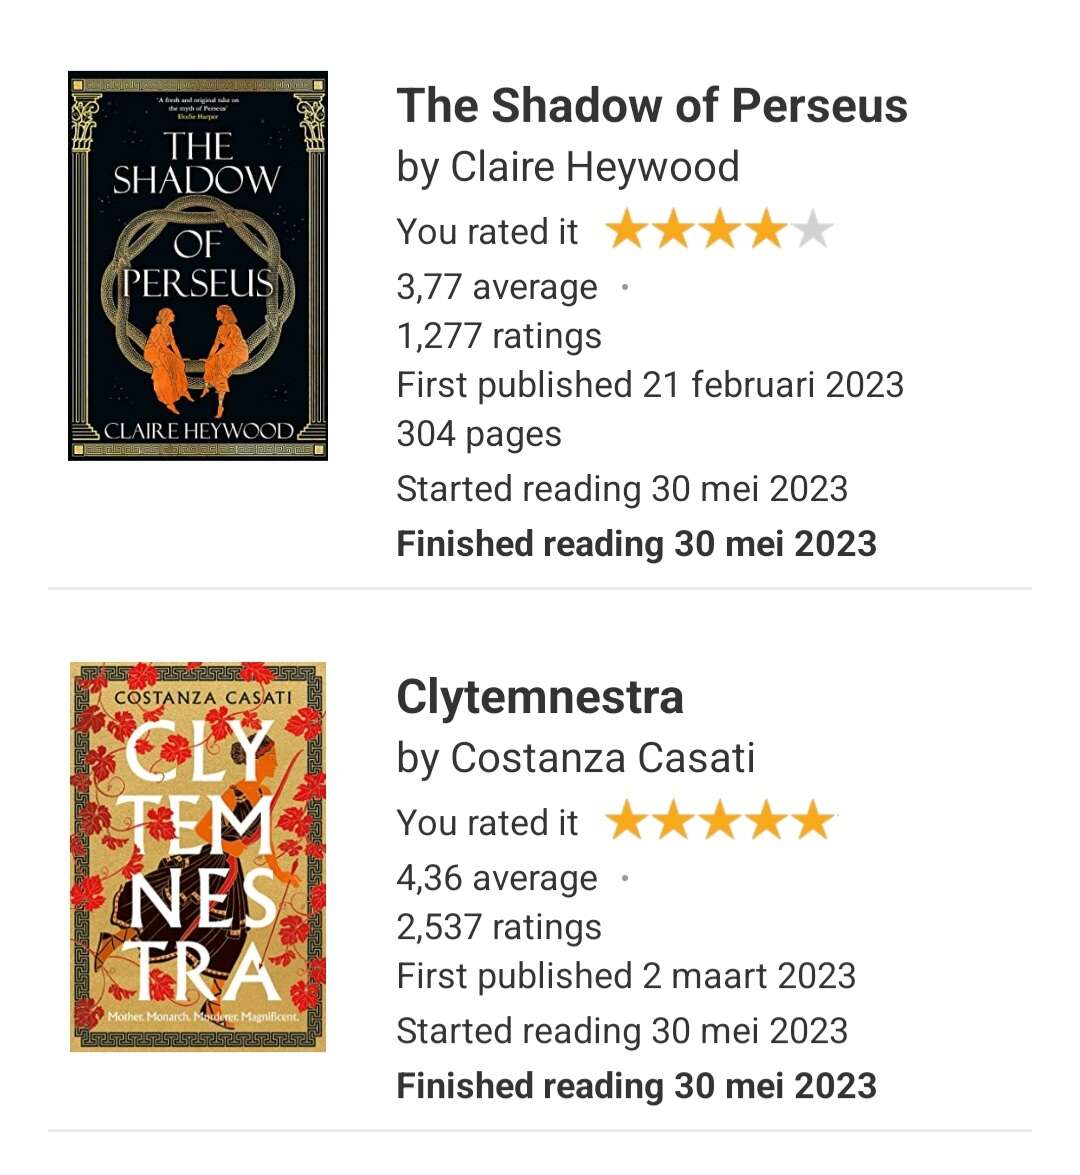
Task: Select first star on Shadow of Perseus rating
Action: point(627,231)
